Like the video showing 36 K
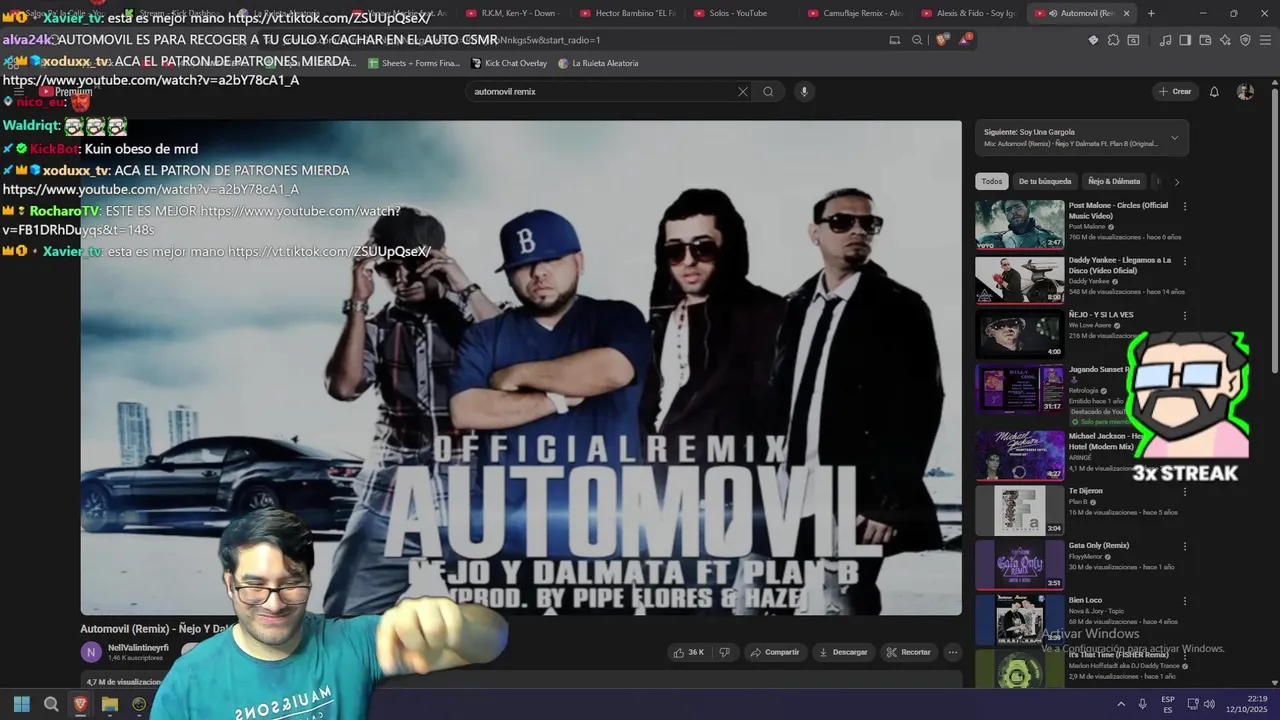Screen dimensions: 1280x720 click(689, 652)
